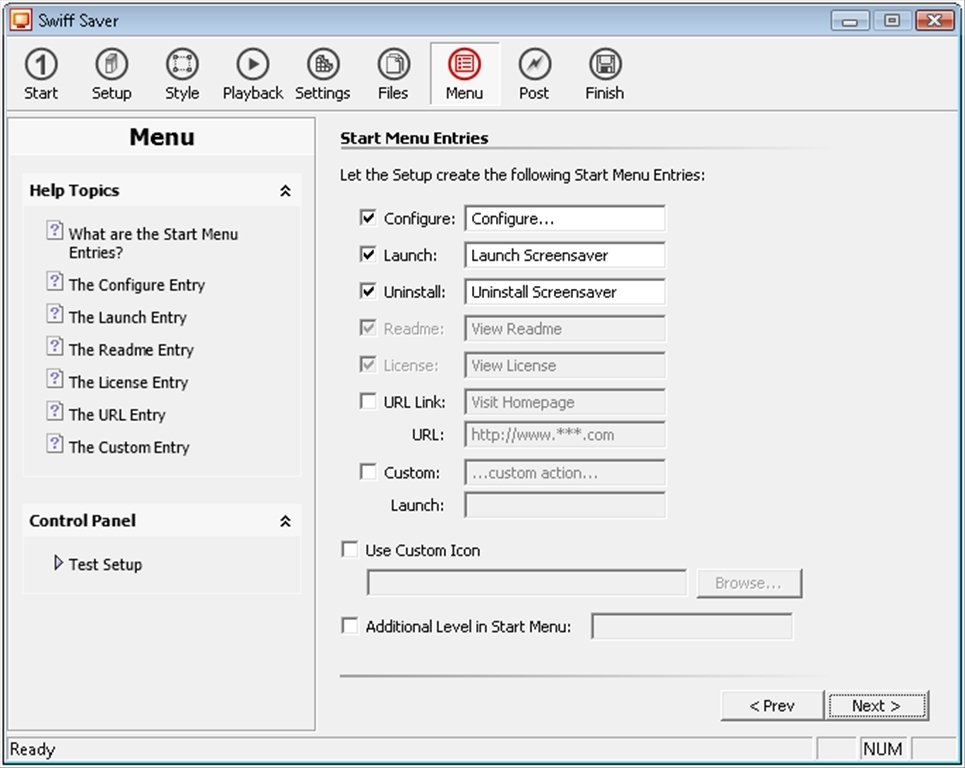
Task: Collapse the Control Panel section
Action: pyautogui.click(x=285, y=521)
